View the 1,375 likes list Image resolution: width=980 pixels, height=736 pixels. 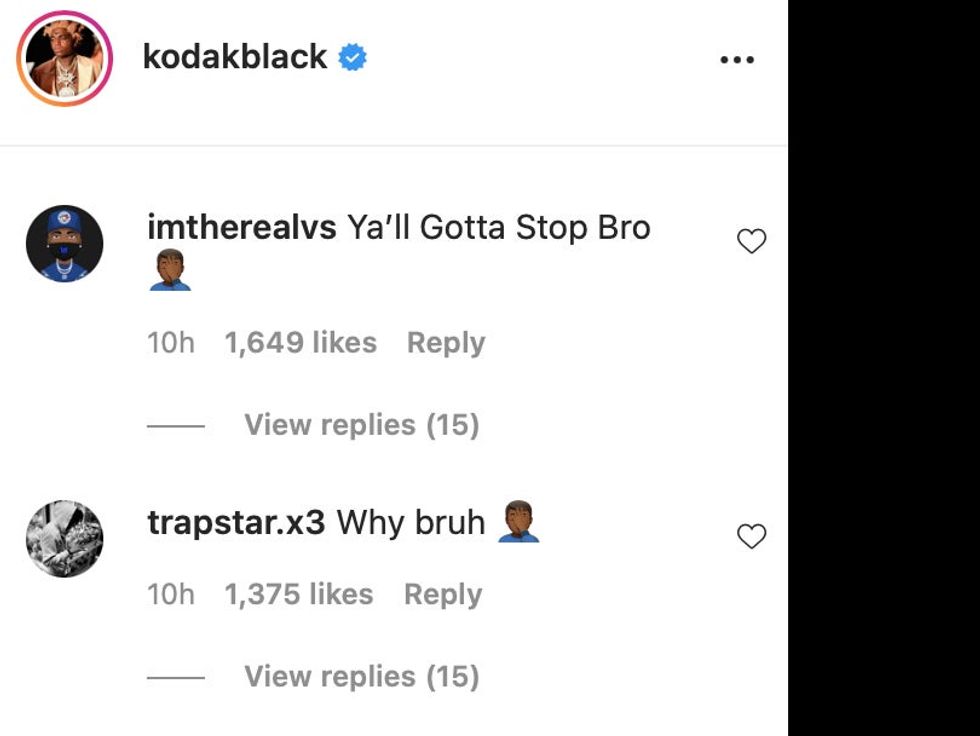point(298,594)
